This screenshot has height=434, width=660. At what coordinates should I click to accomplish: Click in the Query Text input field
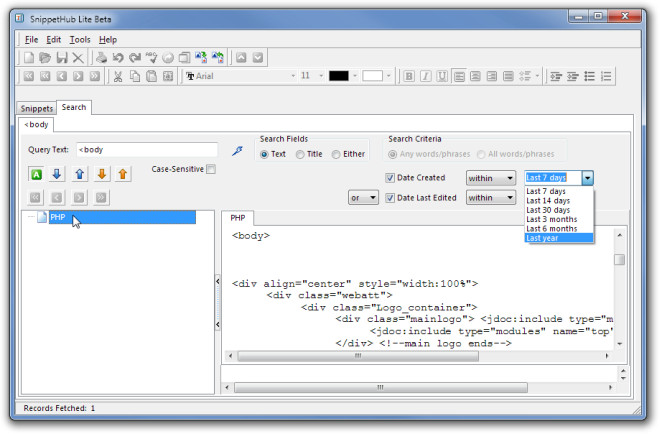pos(147,150)
